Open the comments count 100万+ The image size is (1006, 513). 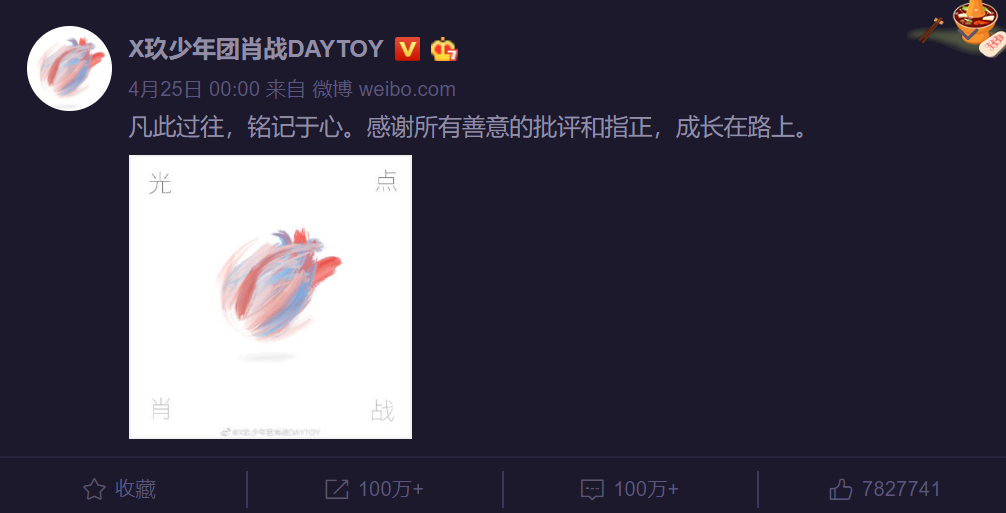click(x=646, y=490)
